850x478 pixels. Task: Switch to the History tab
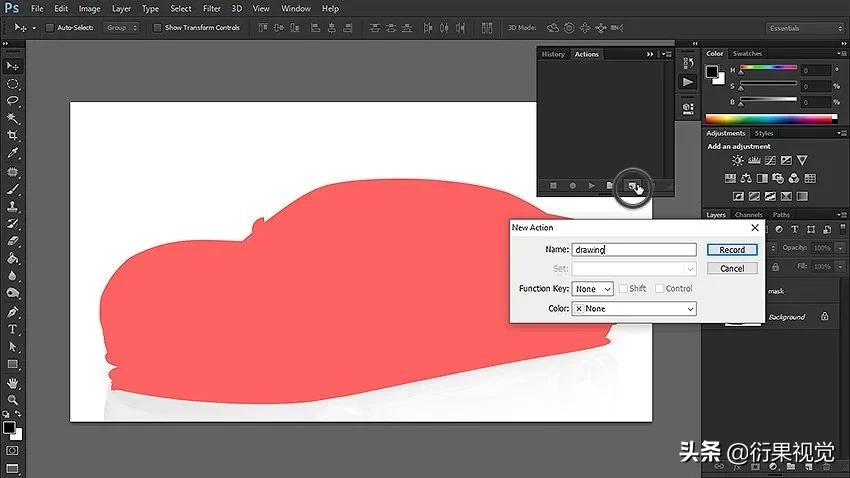click(x=553, y=54)
